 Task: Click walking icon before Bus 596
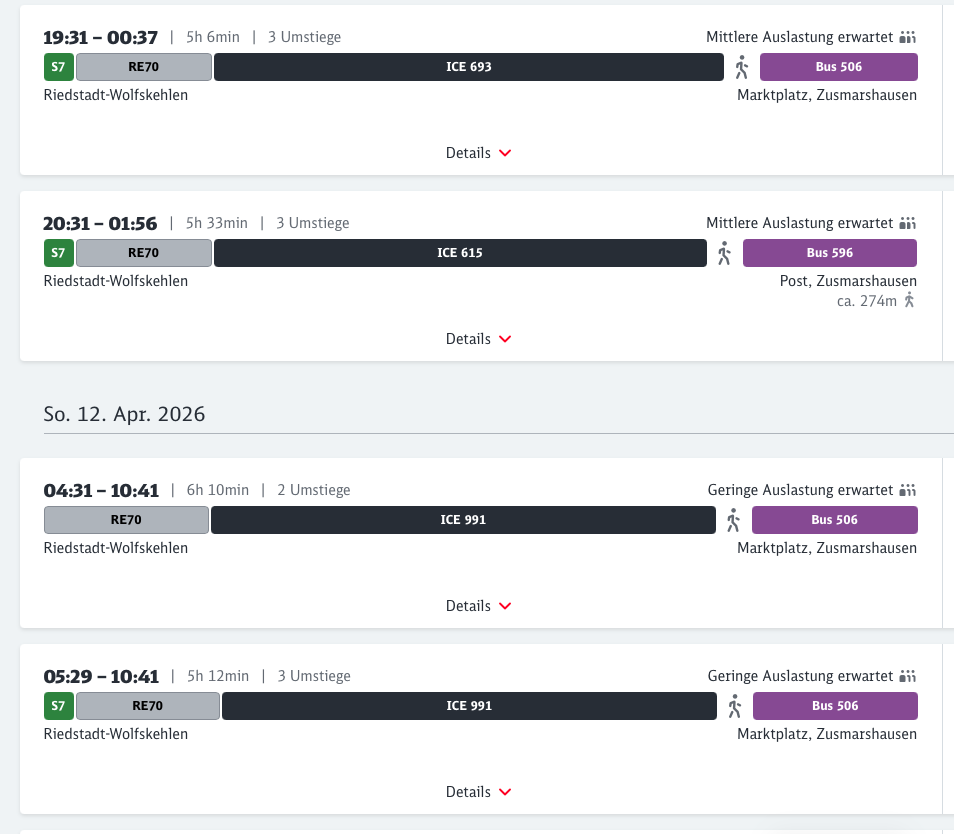pyautogui.click(x=724, y=253)
